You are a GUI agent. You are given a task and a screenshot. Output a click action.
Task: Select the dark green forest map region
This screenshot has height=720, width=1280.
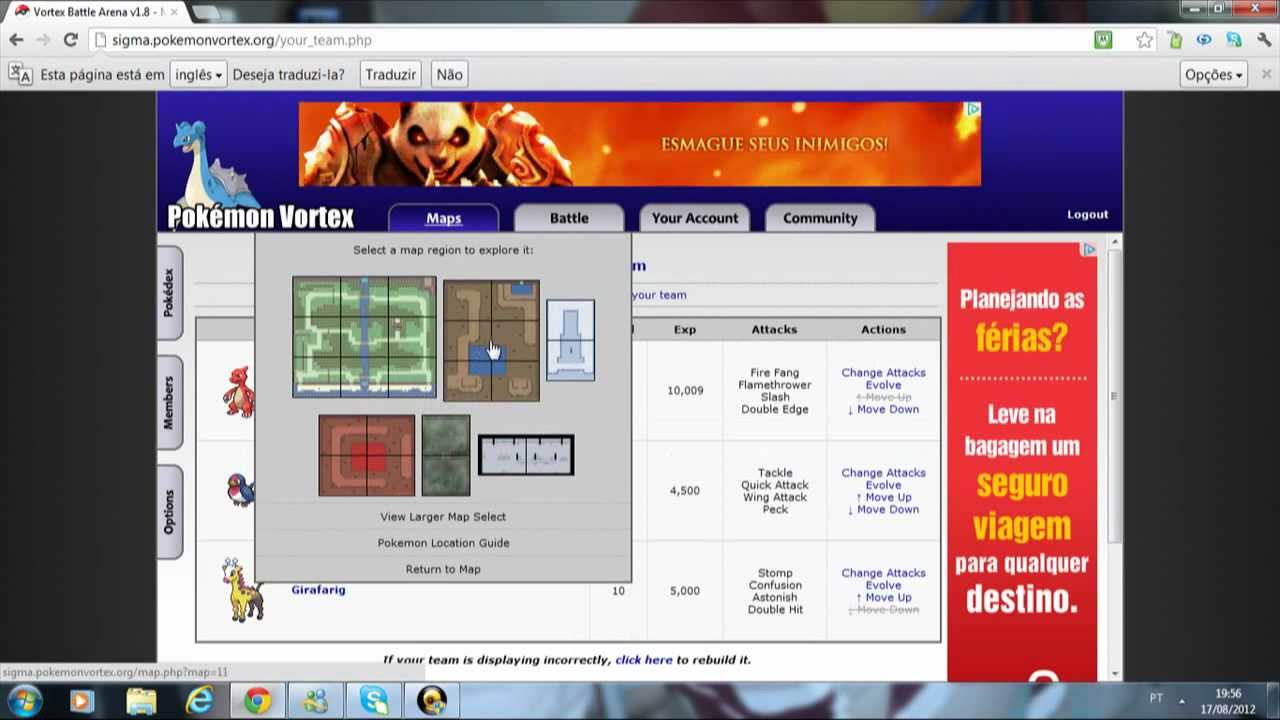coord(445,455)
